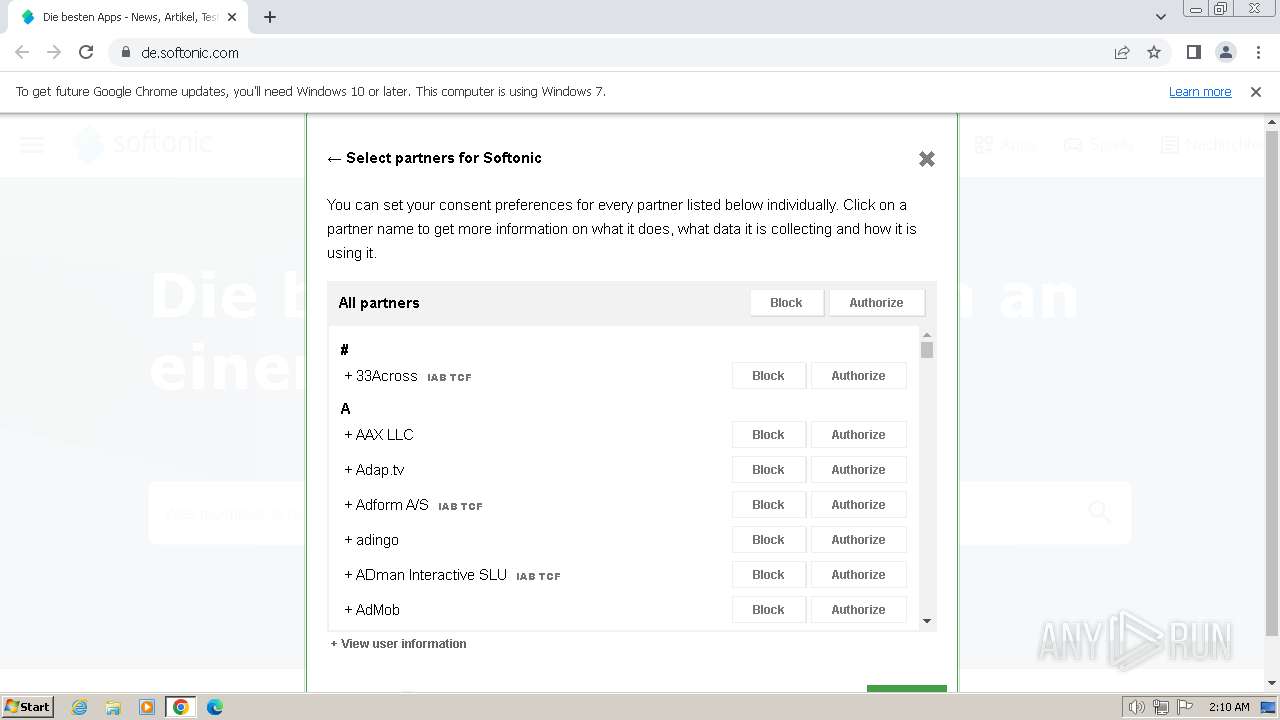The width and height of the screenshot is (1280, 720).
Task: Expand ADman Interactive SLU details
Action: pos(425,575)
